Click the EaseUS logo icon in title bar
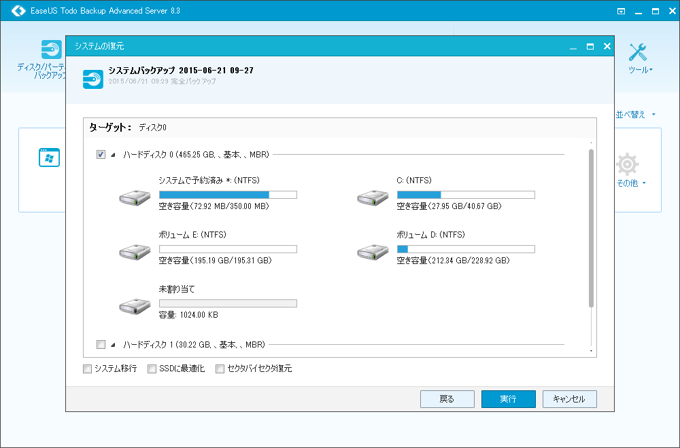This screenshot has width=680, height=448. [18, 10]
